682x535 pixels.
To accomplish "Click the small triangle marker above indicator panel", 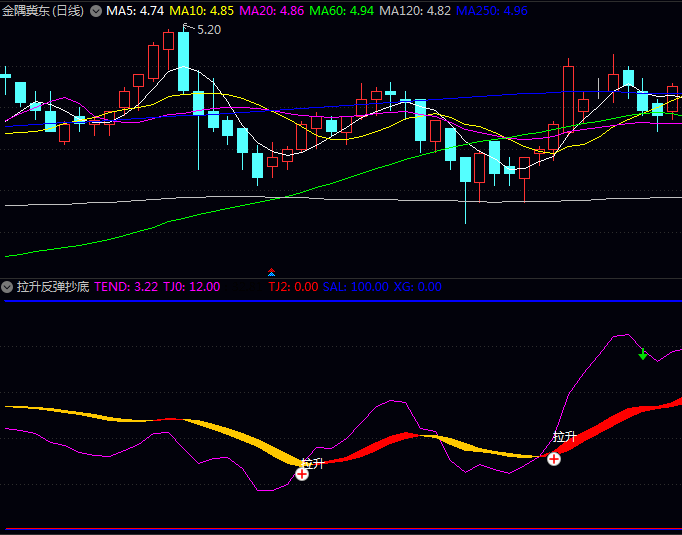I will 271,272.
